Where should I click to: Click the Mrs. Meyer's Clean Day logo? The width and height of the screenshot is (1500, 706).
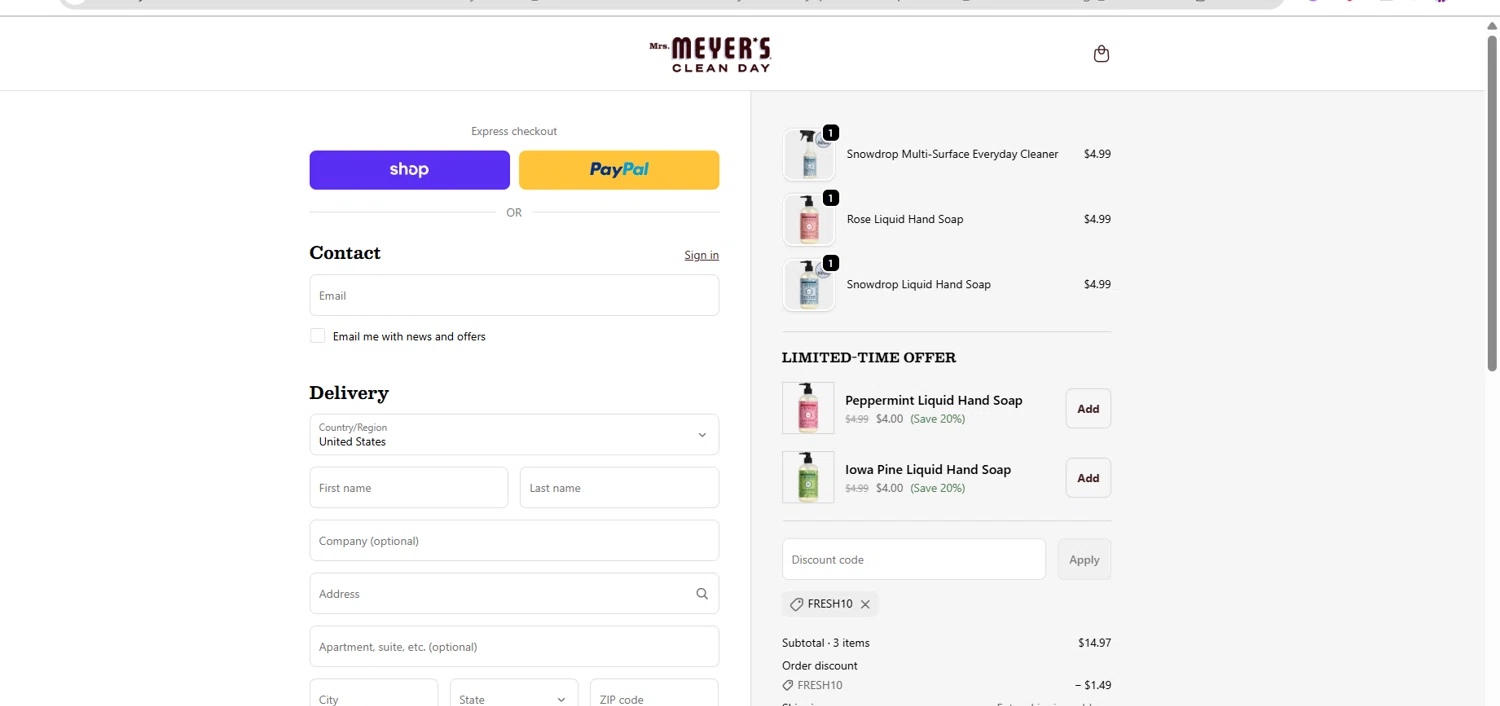click(x=710, y=54)
